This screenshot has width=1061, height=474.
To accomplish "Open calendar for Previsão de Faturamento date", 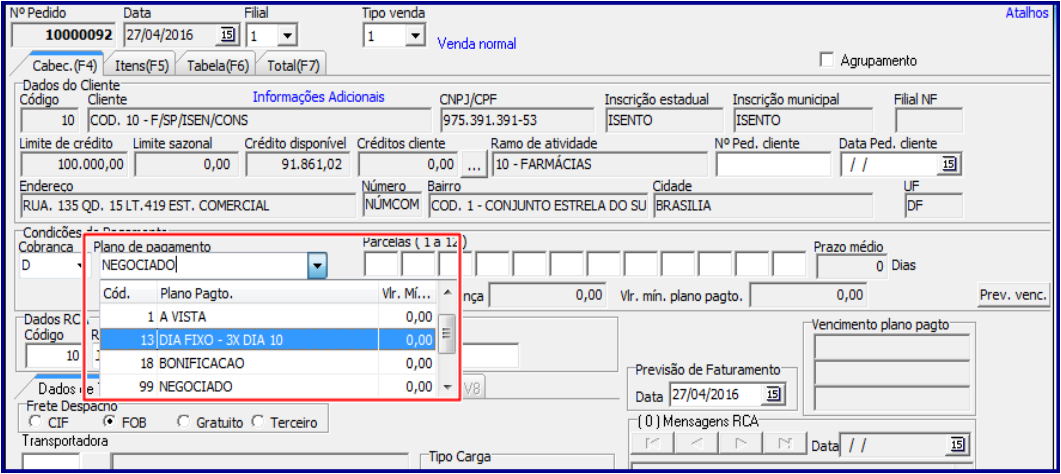I will [x=772, y=394].
